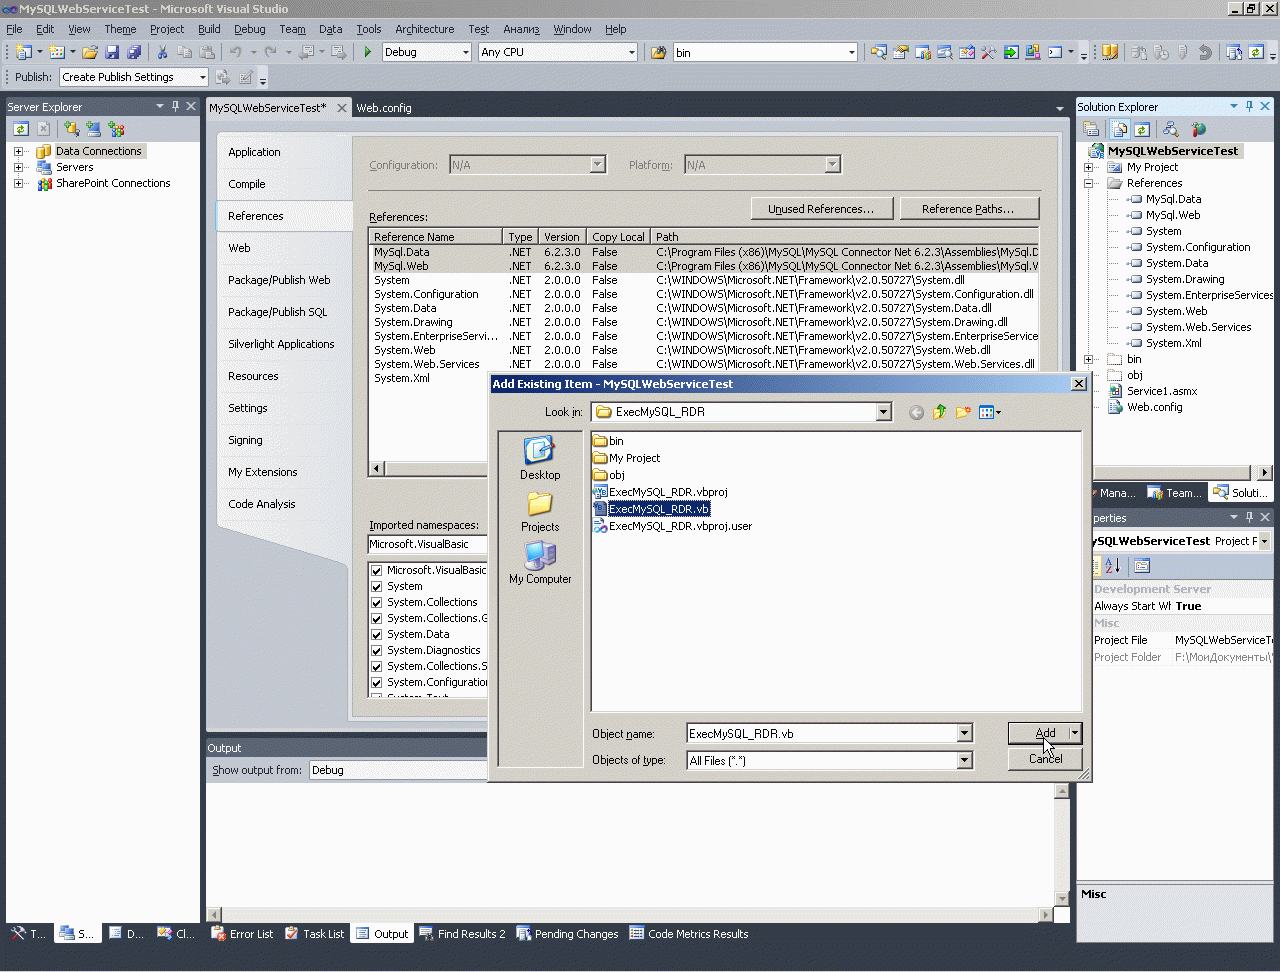
Task: Click Cancel in the Add Existing Item dialog
Action: pyautogui.click(x=1045, y=759)
